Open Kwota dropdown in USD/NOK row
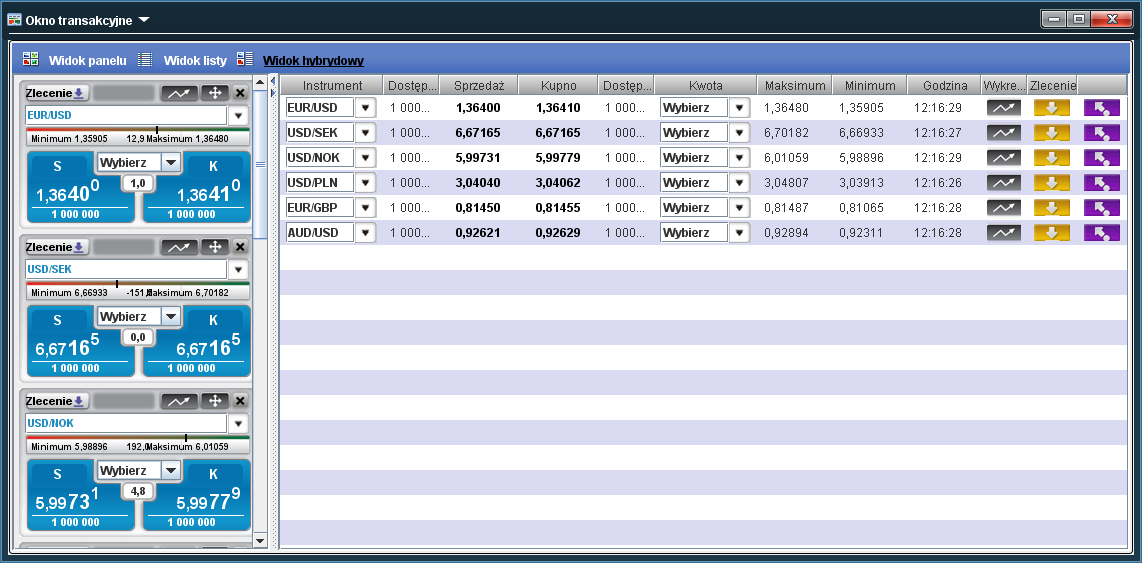 [x=739, y=157]
